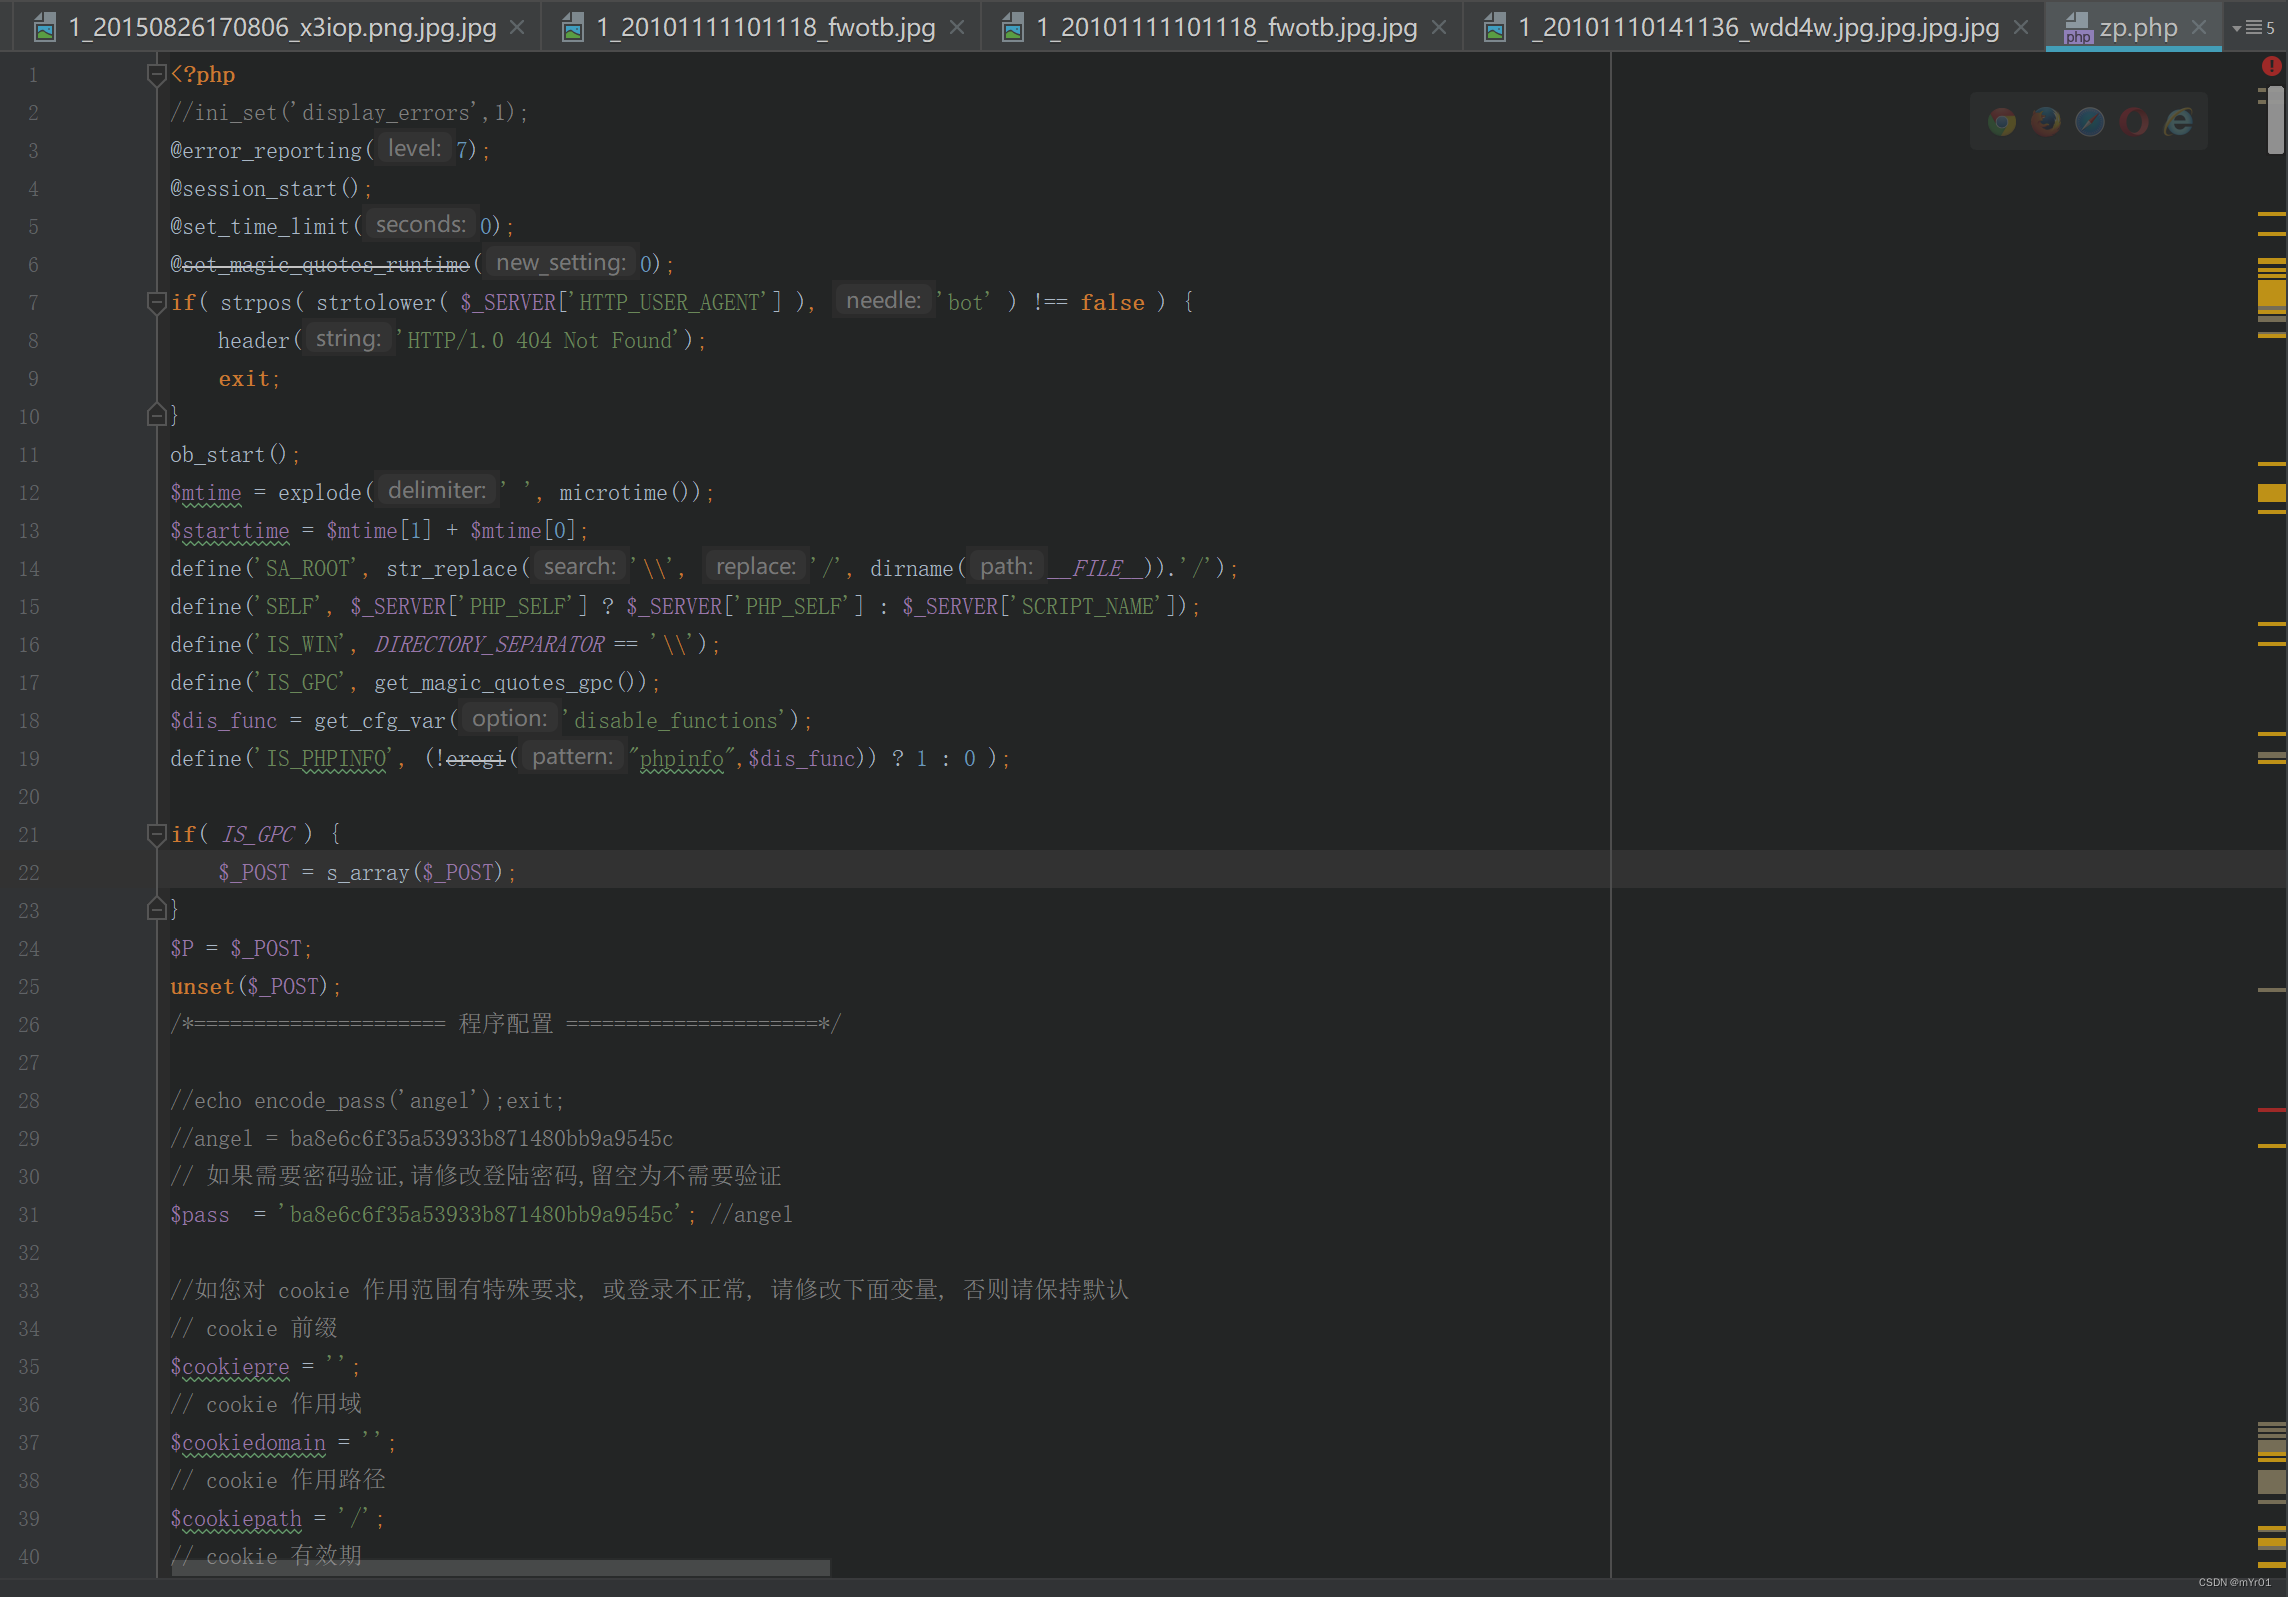Click the red inspection error indicator
The width and height of the screenshot is (2288, 1597).
tap(2272, 67)
